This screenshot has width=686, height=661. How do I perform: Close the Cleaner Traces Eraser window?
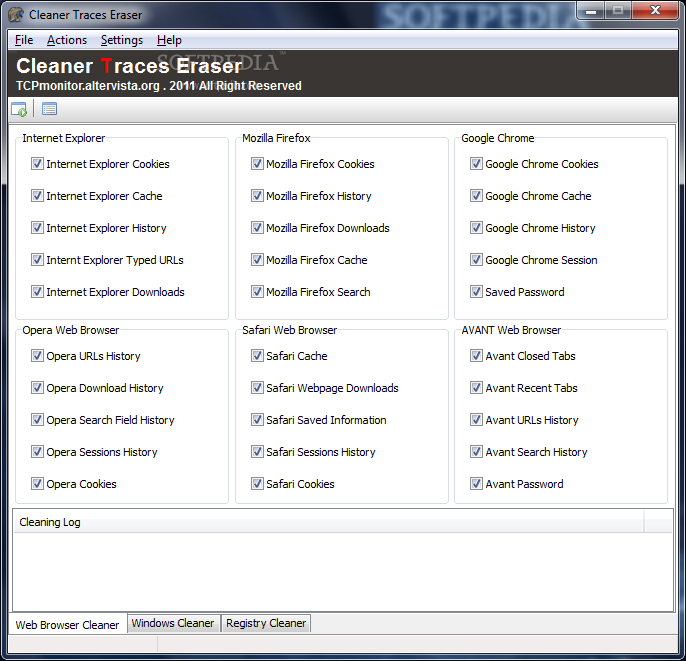655,10
